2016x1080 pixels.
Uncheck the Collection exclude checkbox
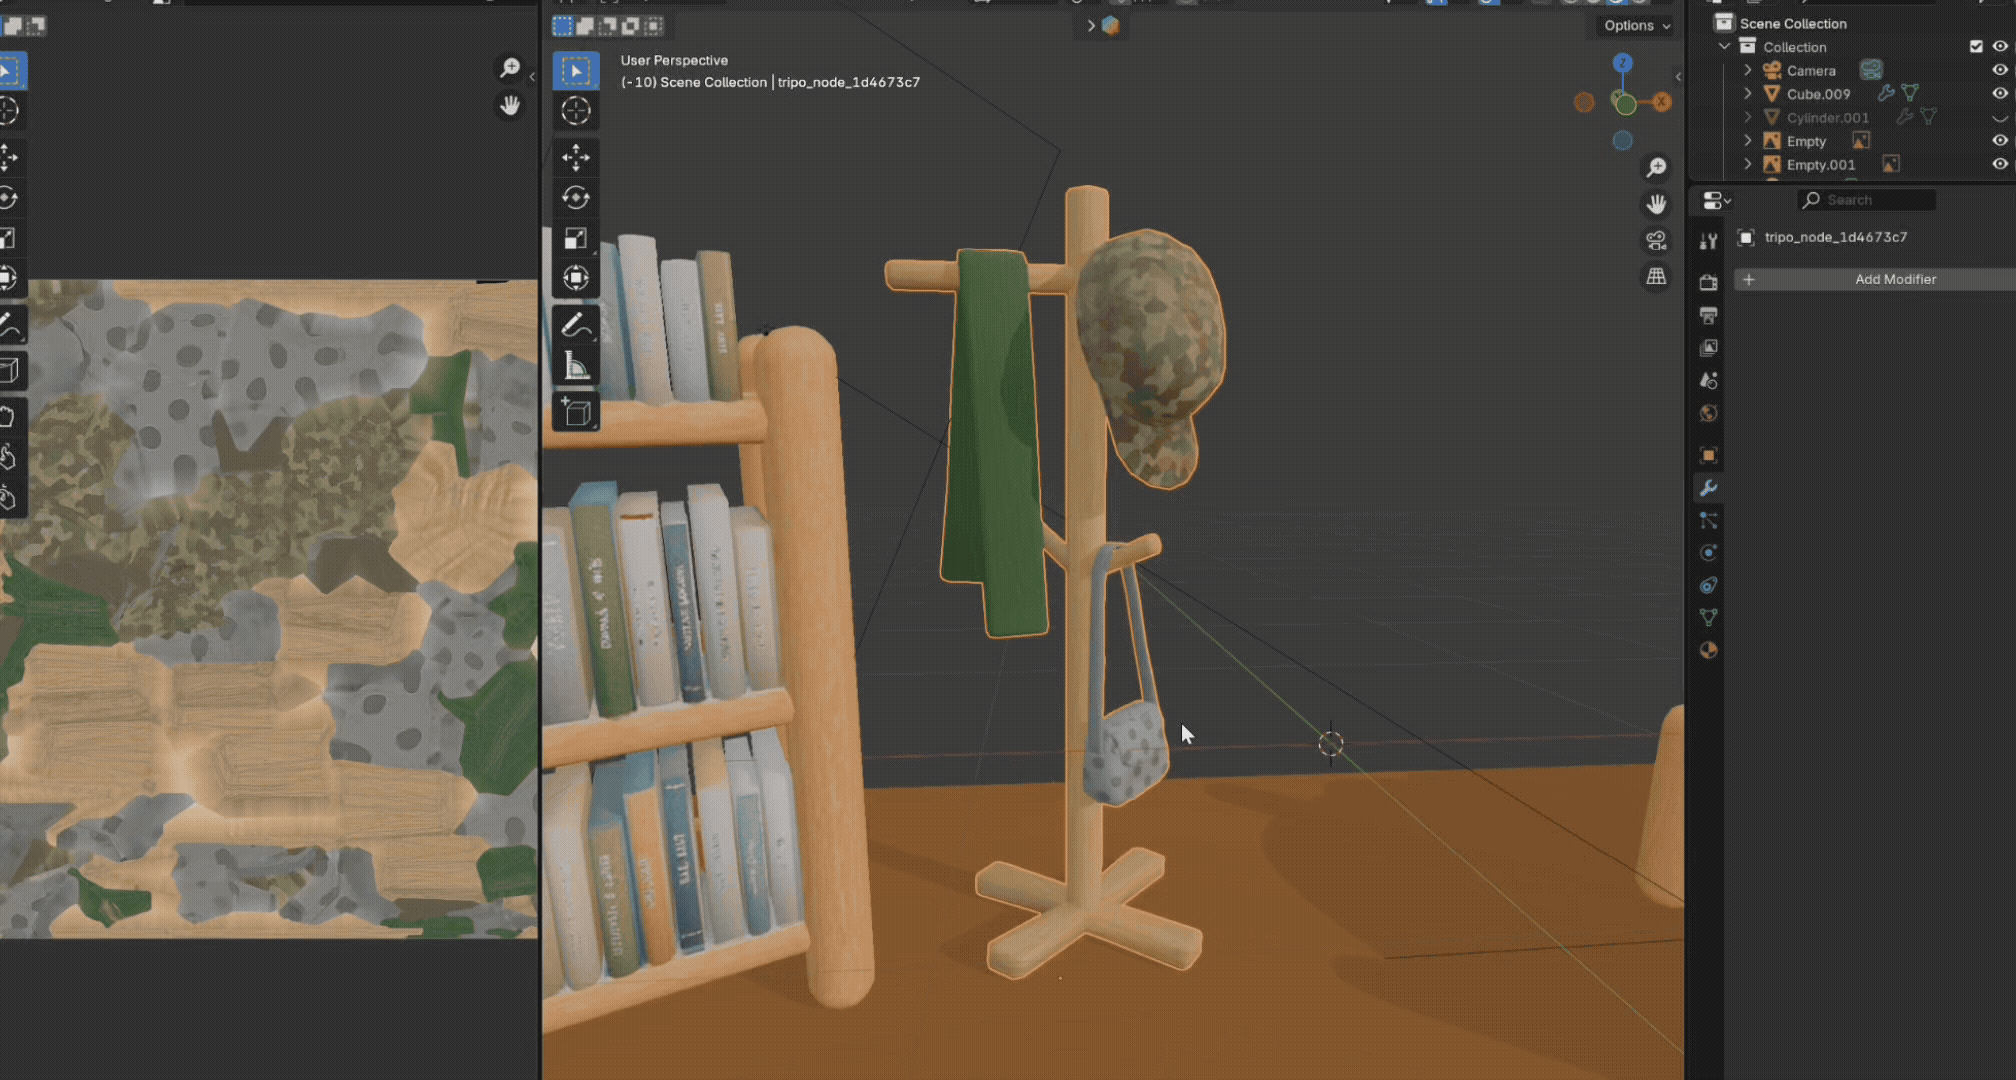(x=1976, y=46)
